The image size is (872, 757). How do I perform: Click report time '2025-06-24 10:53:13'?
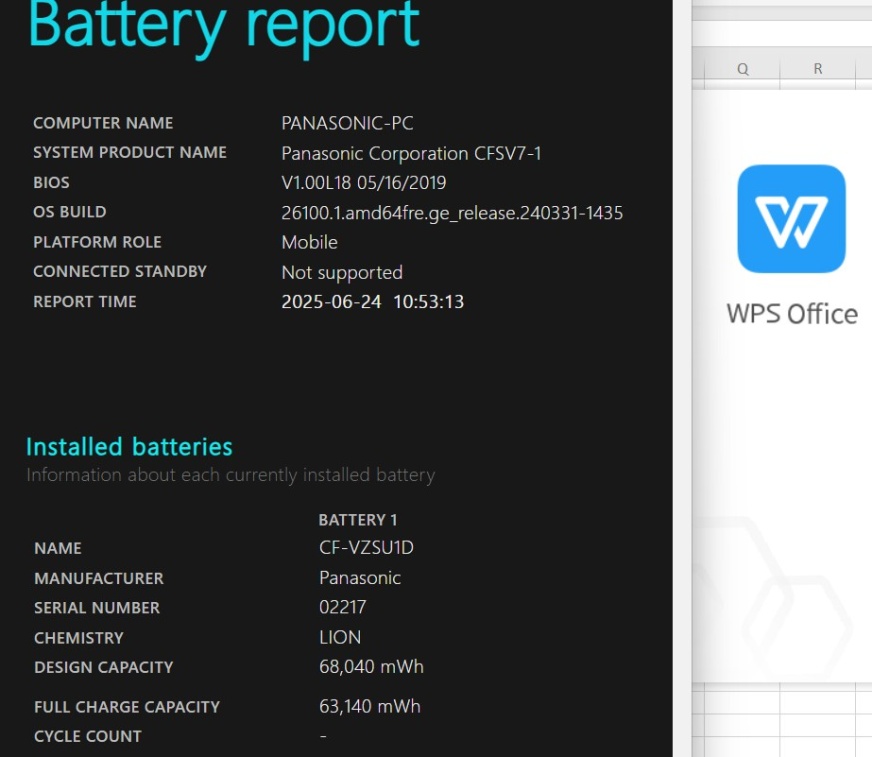(x=373, y=301)
